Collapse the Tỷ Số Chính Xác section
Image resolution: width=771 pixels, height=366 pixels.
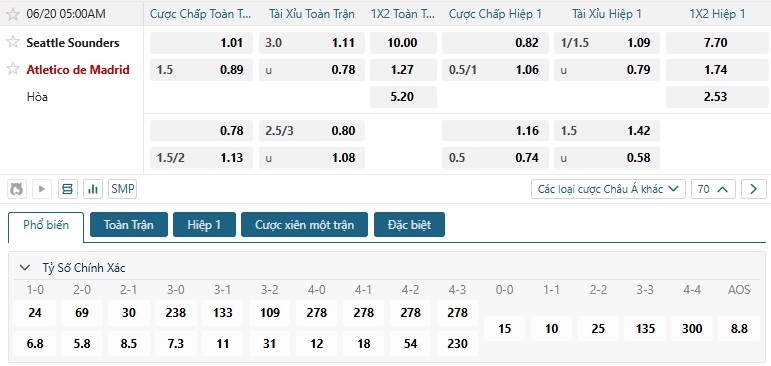[24, 268]
